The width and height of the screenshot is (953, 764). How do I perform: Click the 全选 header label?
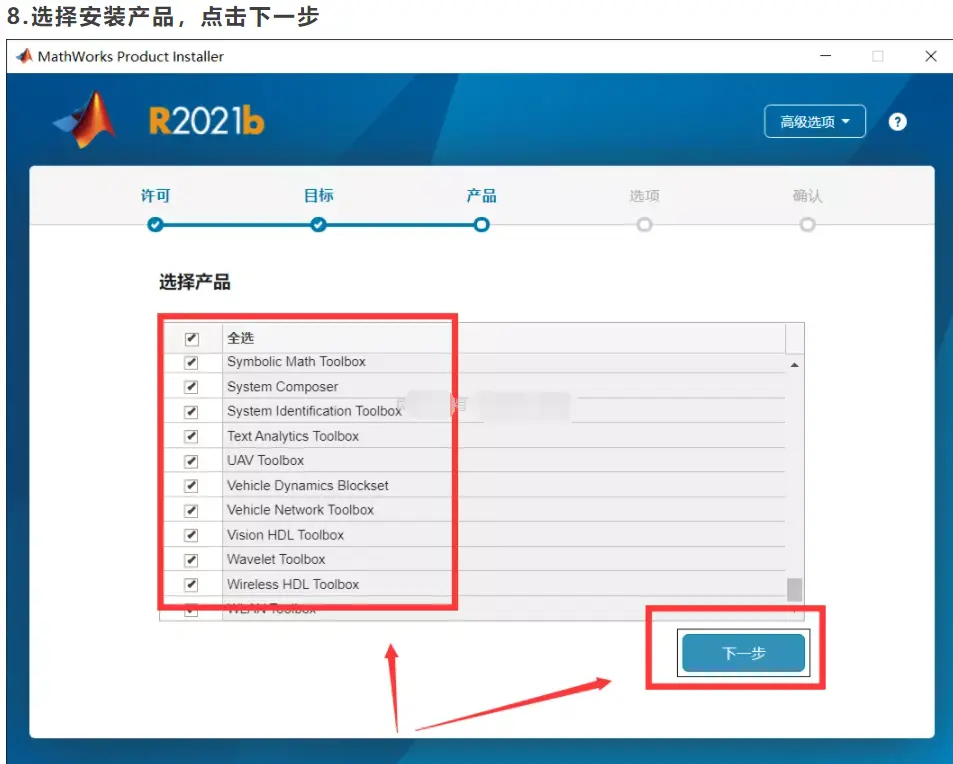point(241,338)
